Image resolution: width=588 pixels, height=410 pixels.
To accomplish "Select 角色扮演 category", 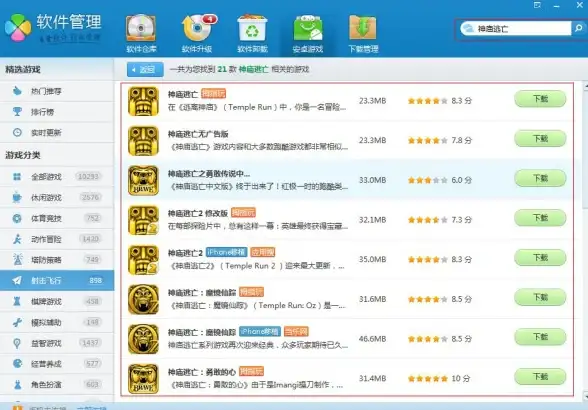I will point(57,384).
